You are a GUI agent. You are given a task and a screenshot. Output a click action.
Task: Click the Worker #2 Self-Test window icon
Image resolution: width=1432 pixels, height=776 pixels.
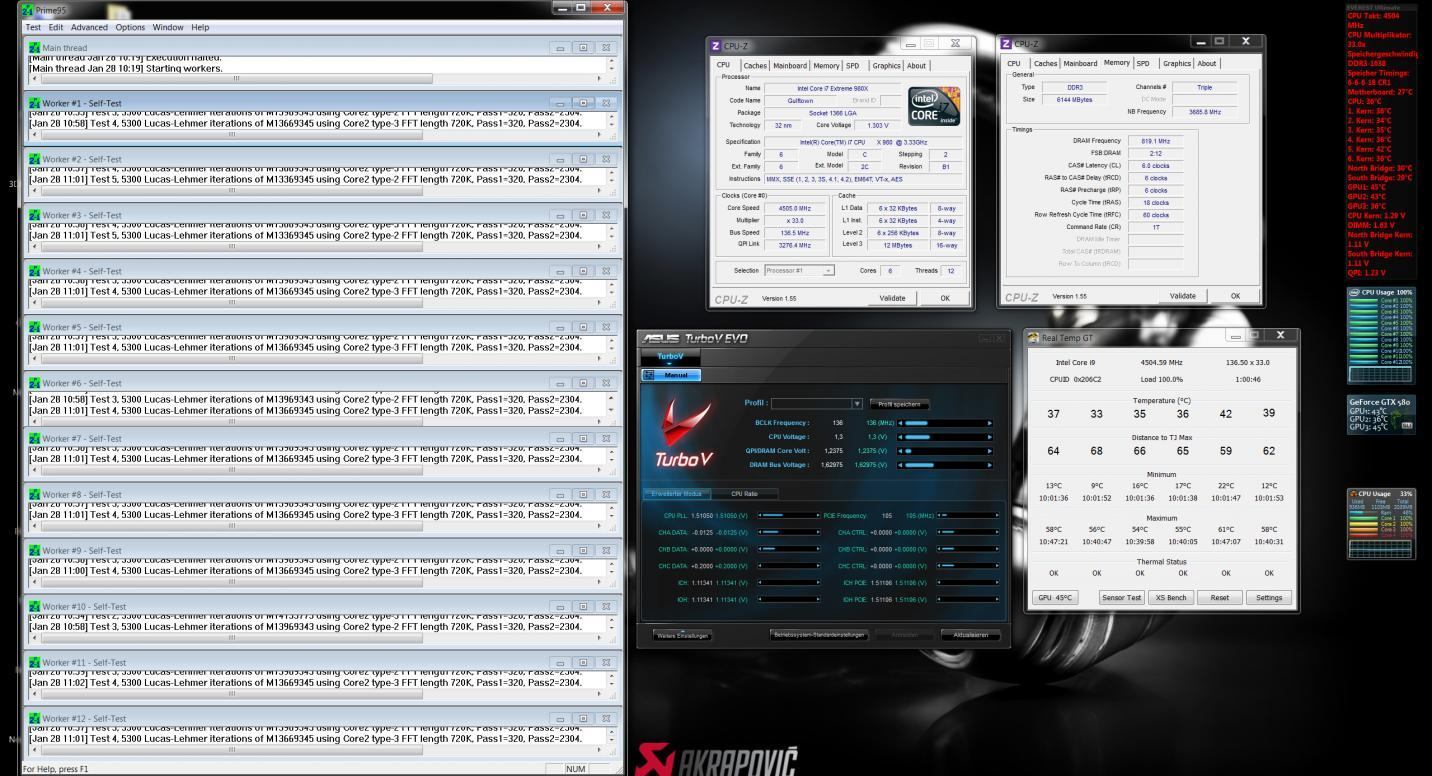coord(36,159)
